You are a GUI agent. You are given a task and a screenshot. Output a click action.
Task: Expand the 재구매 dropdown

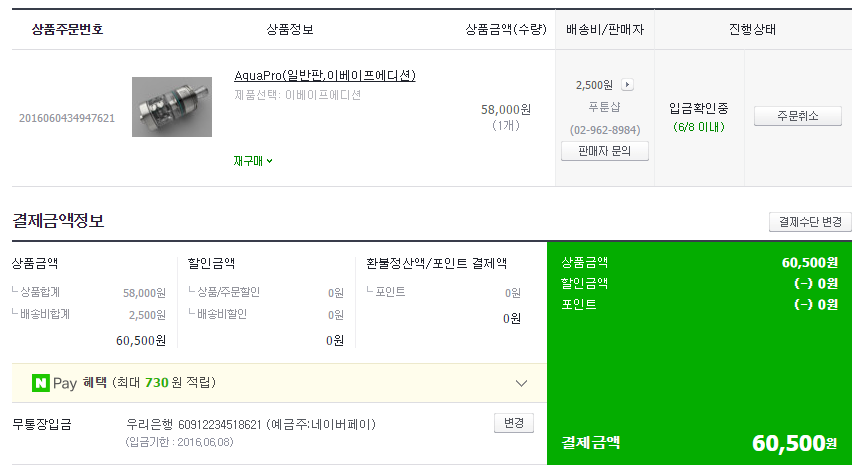coord(253,160)
